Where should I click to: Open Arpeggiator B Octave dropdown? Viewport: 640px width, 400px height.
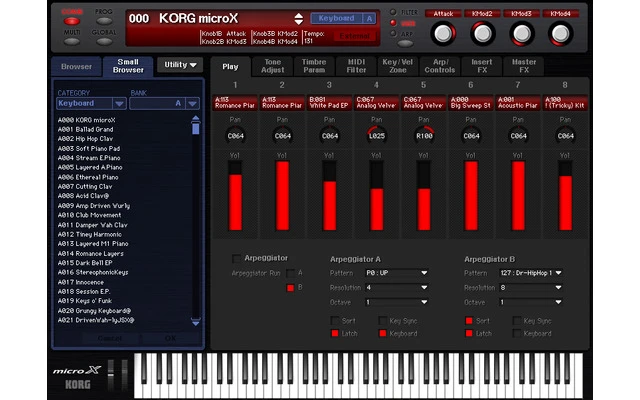531,302
